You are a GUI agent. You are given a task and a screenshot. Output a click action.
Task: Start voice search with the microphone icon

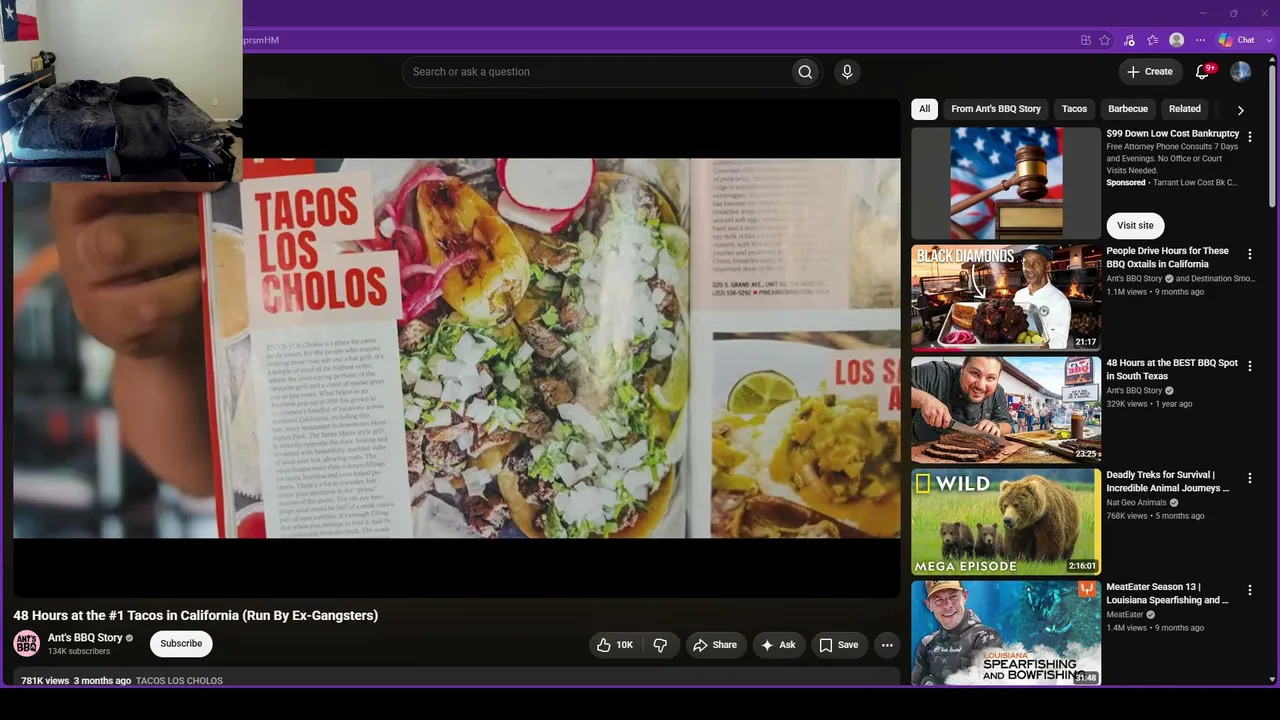[847, 72]
